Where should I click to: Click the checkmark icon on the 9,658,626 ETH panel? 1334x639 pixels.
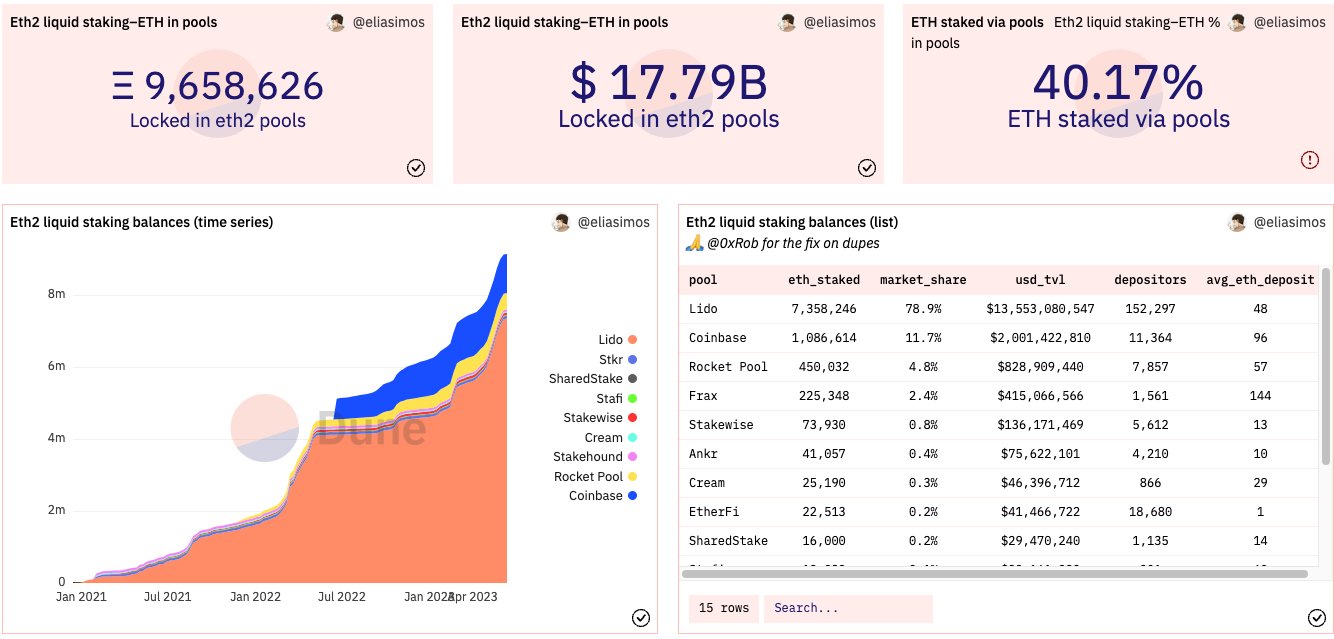tap(416, 168)
